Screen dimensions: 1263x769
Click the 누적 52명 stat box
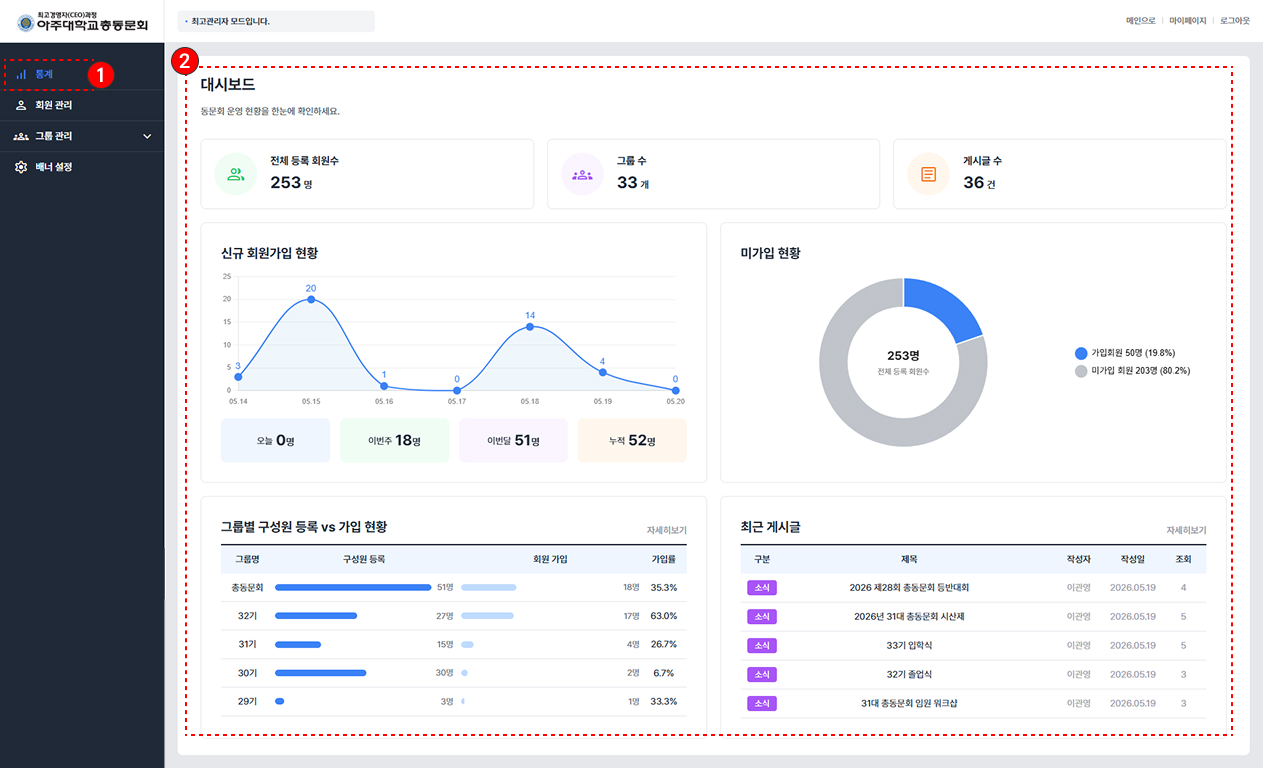tap(632, 441)
